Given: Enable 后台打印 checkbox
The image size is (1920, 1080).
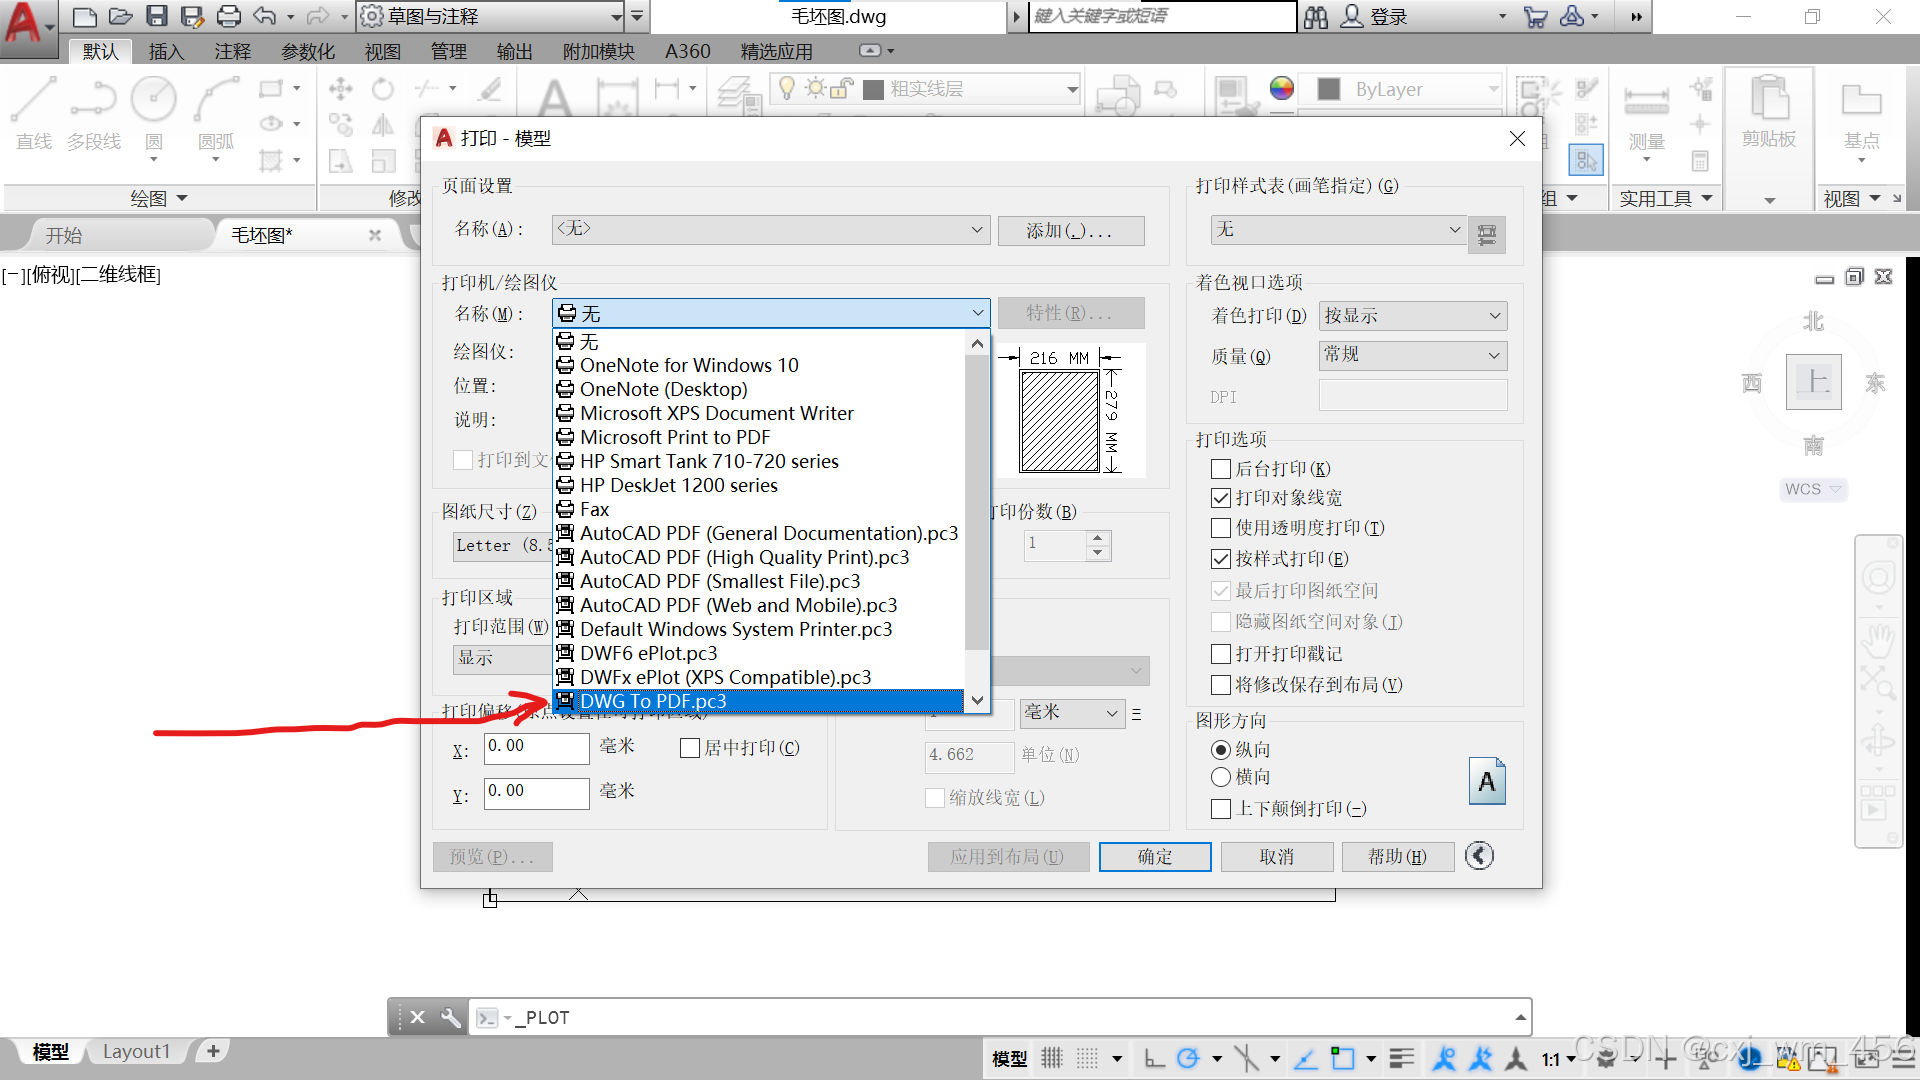Looking at the screenshot, I should click(x=1221, y=469).
